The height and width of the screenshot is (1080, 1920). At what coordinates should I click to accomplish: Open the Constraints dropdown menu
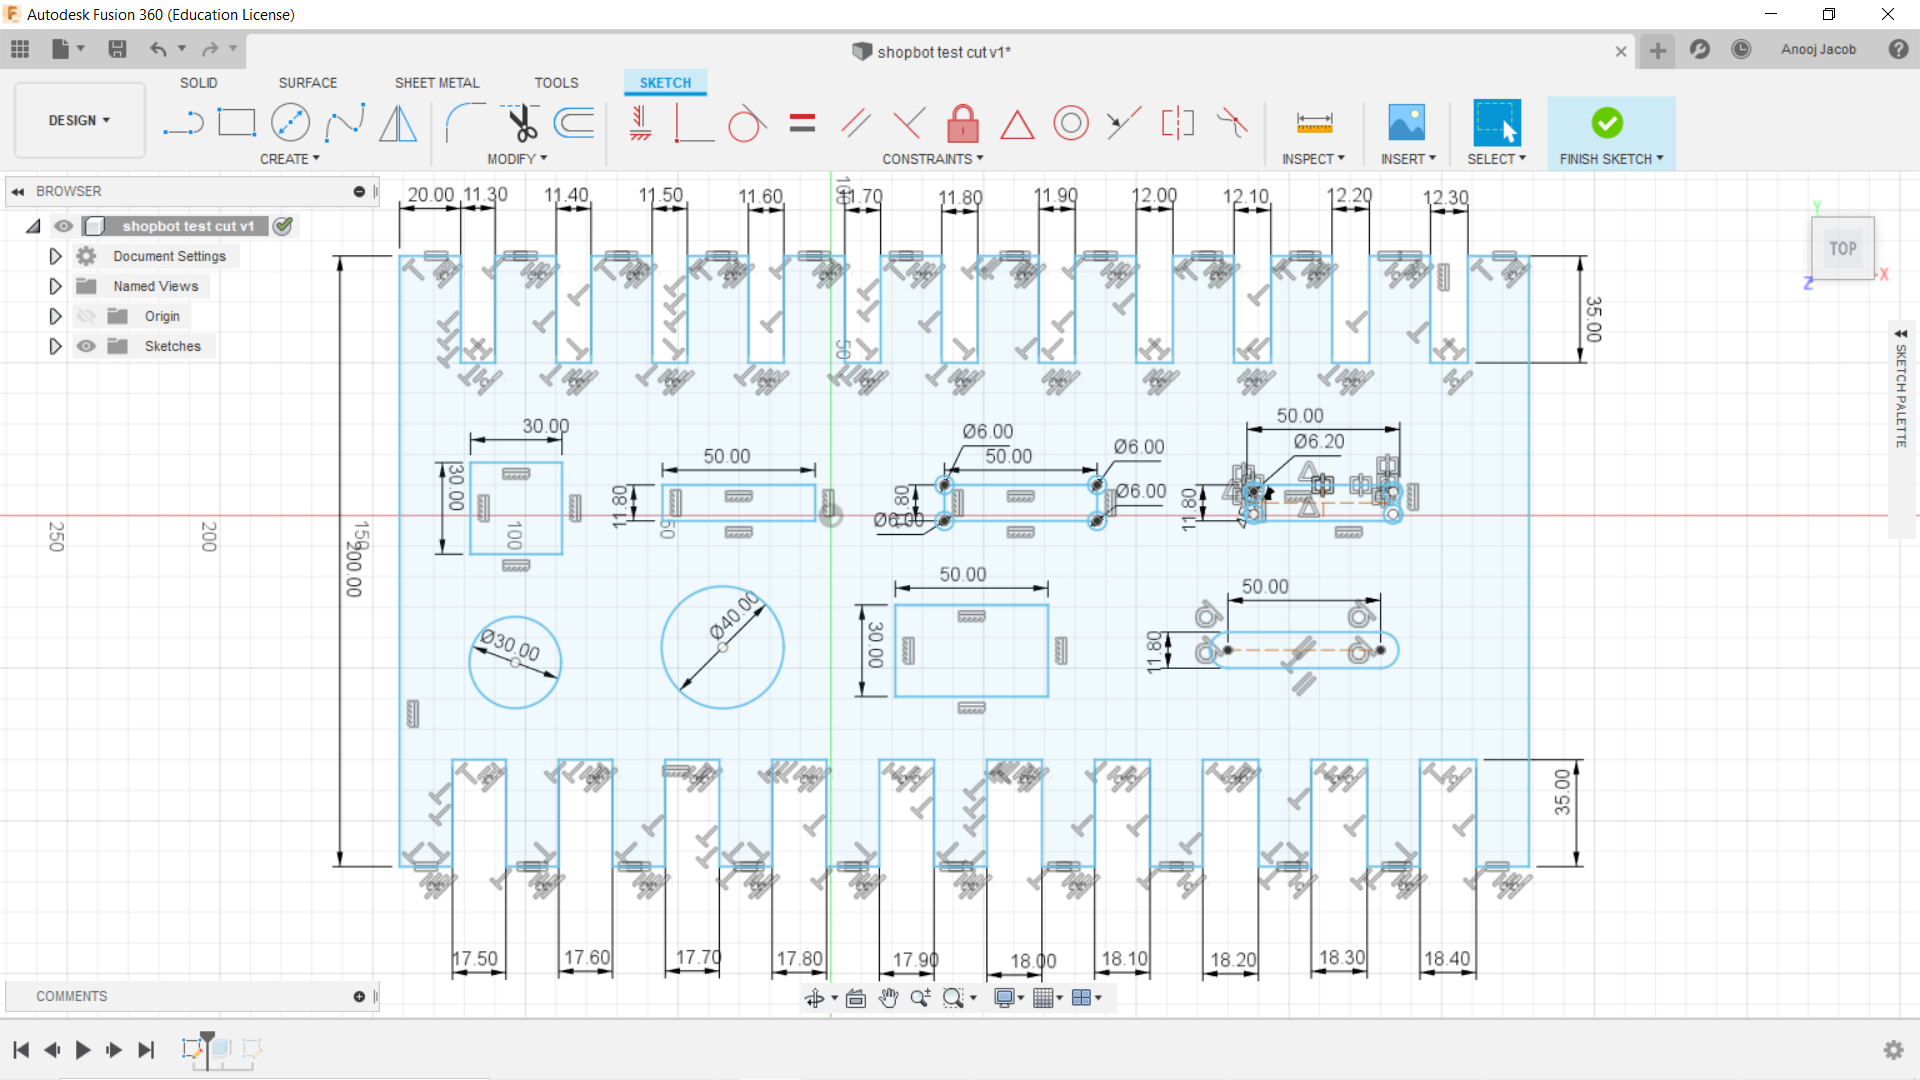[x=933, y=159]
